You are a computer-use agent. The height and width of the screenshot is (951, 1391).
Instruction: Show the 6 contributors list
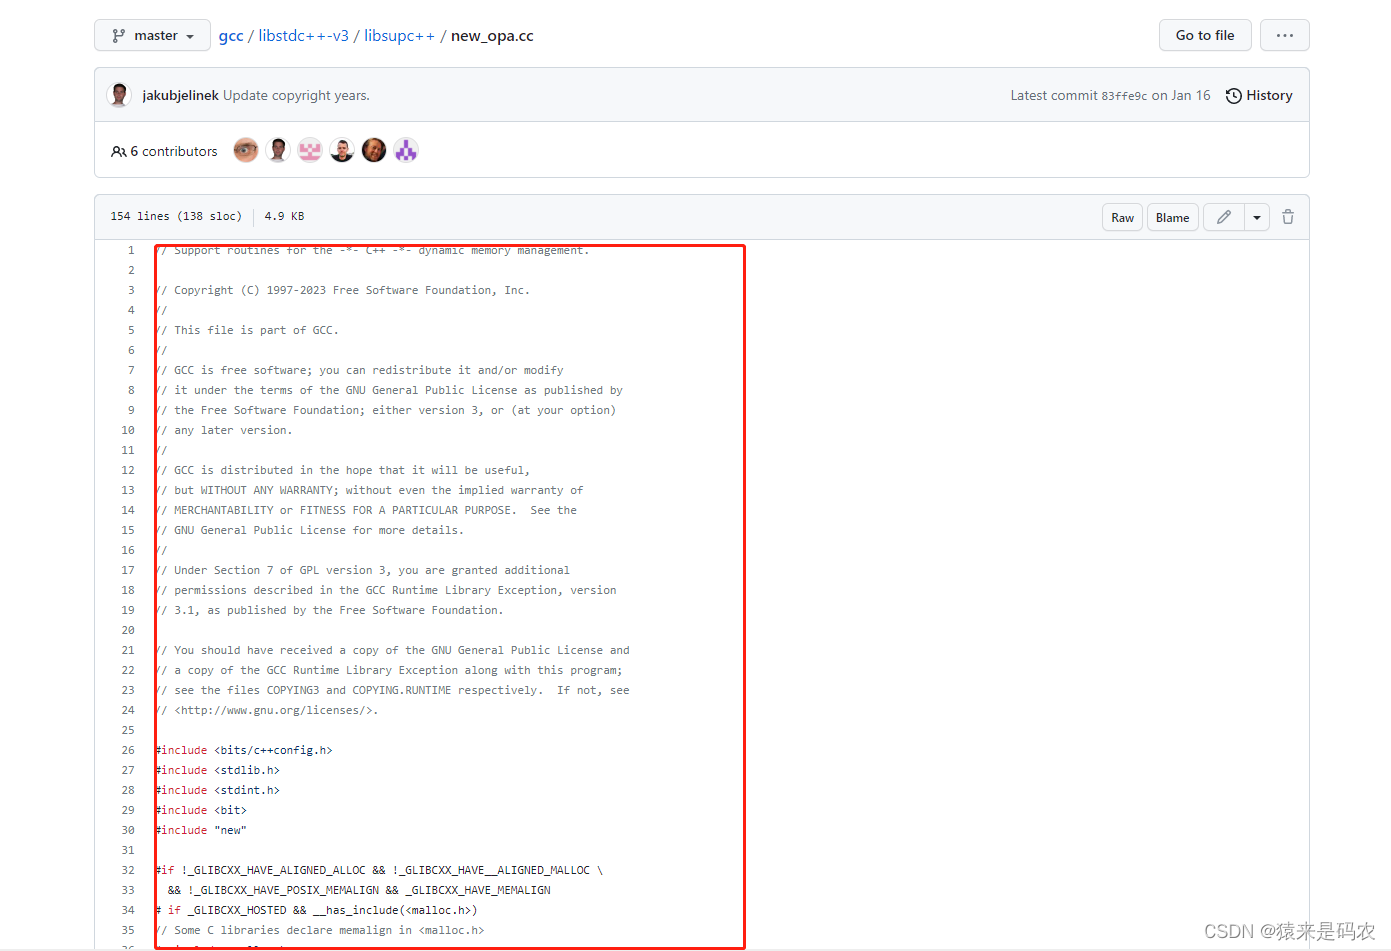tap(164, 151)
